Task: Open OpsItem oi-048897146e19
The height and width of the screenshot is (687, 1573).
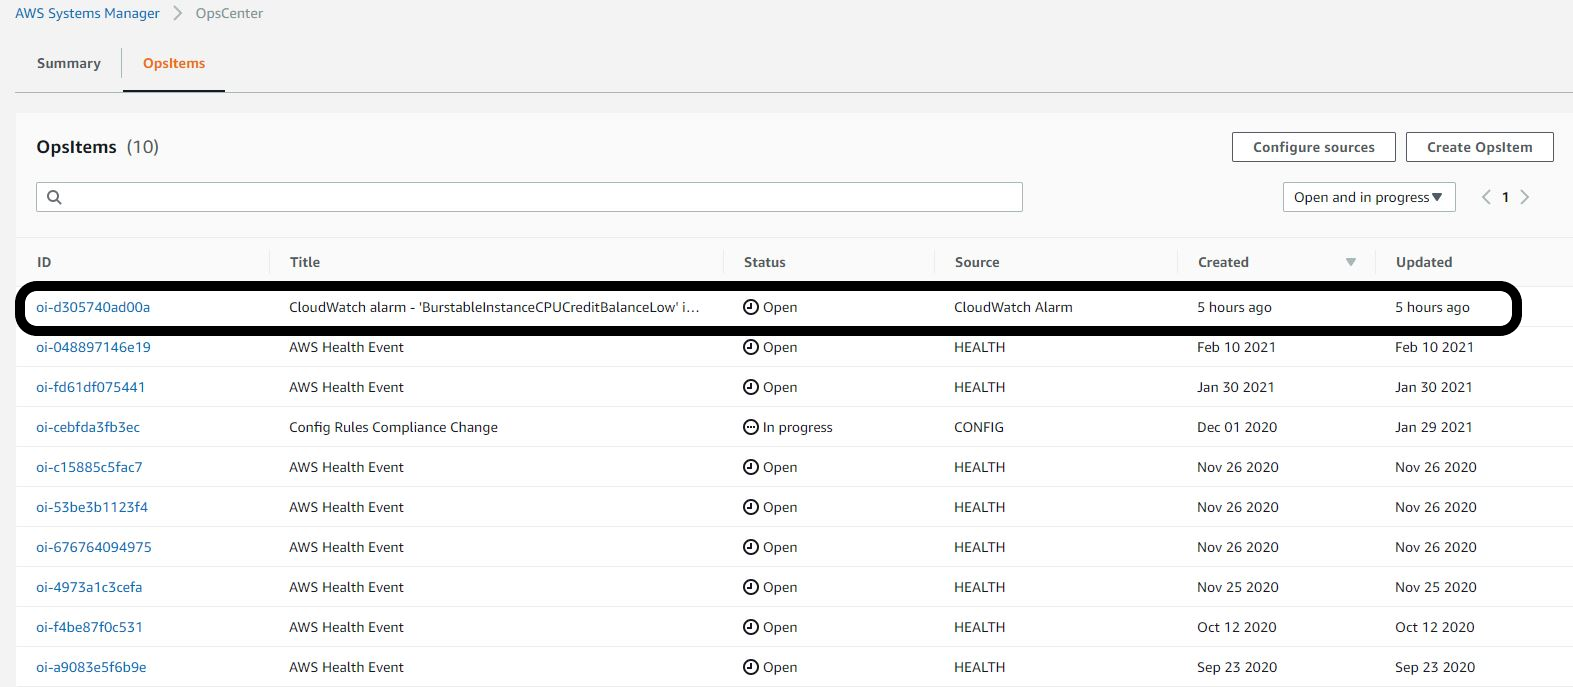Action: (x=93, y=347)
